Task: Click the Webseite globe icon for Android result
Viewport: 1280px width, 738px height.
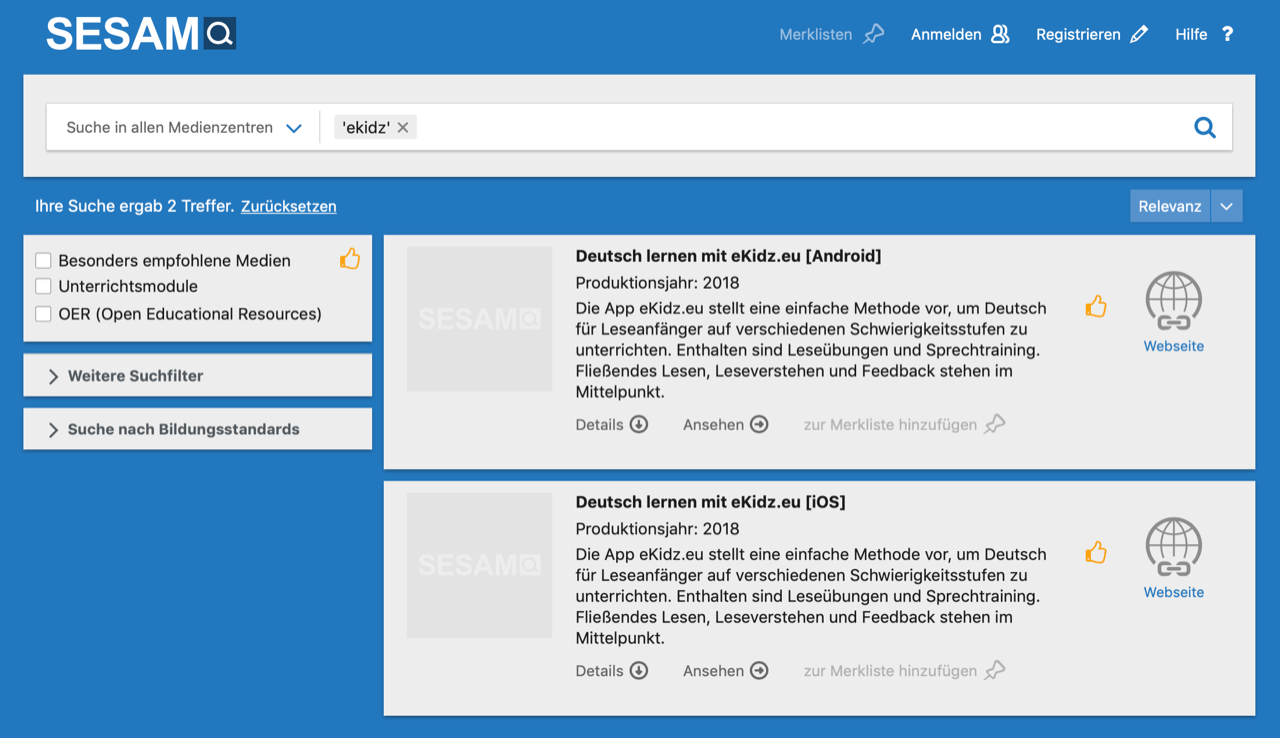Action: coord(1173,301)
